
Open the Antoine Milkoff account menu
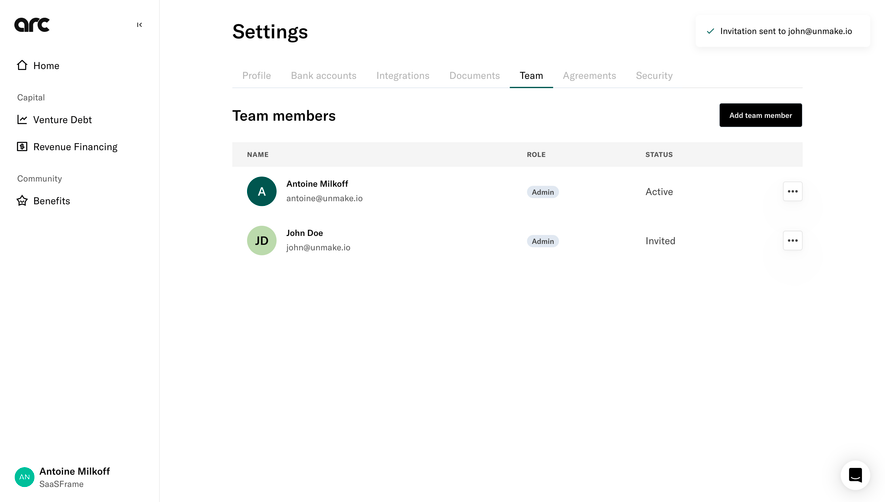point(63,477)
